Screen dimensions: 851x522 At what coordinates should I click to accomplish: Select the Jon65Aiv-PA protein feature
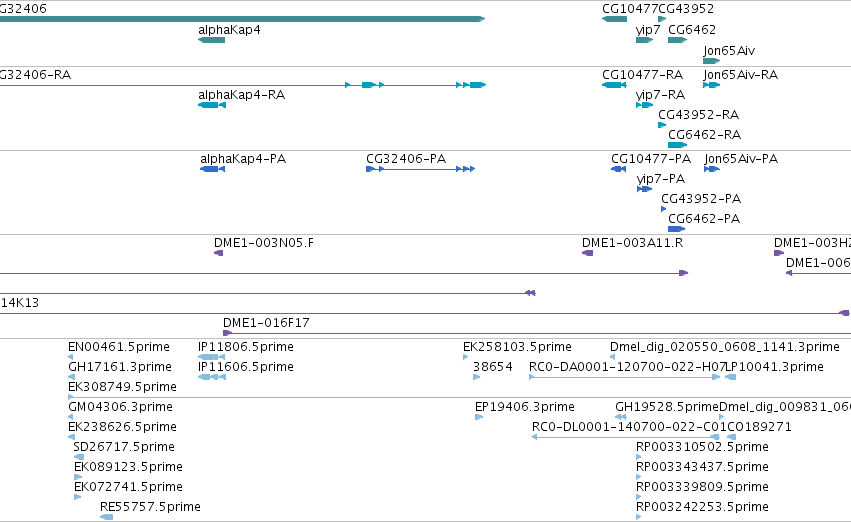click(712, 169)
